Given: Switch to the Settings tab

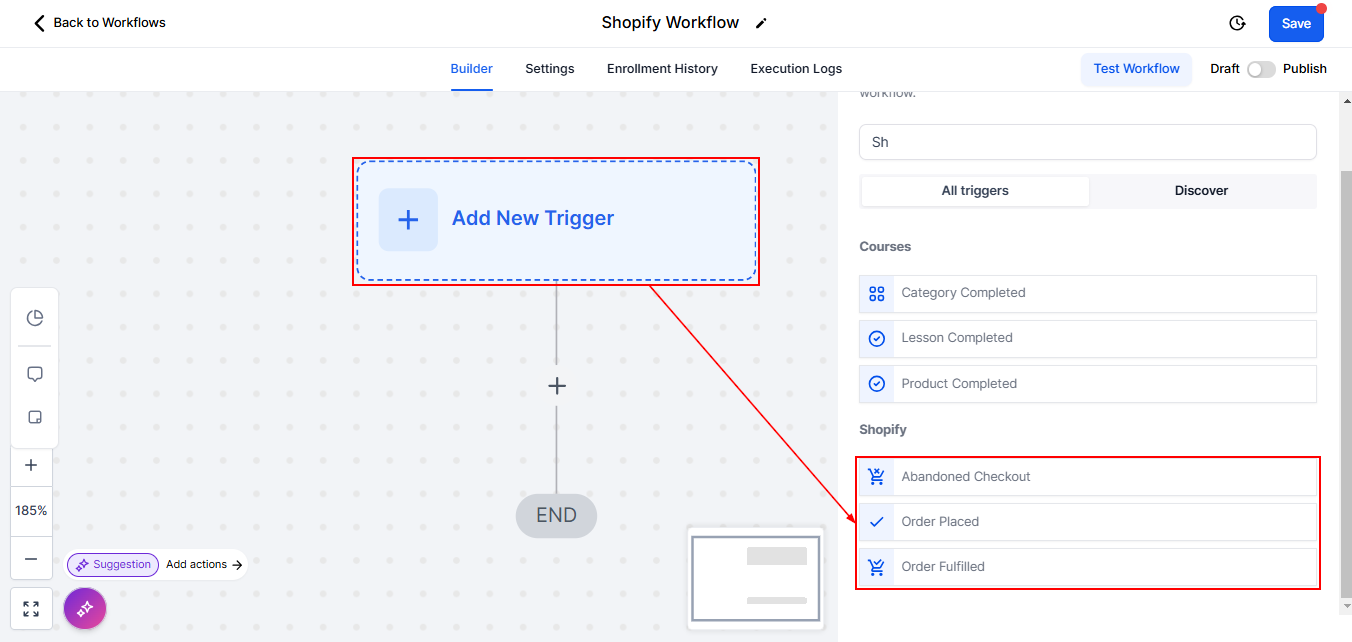Looking at the screenshot, I should click(549, 69).
